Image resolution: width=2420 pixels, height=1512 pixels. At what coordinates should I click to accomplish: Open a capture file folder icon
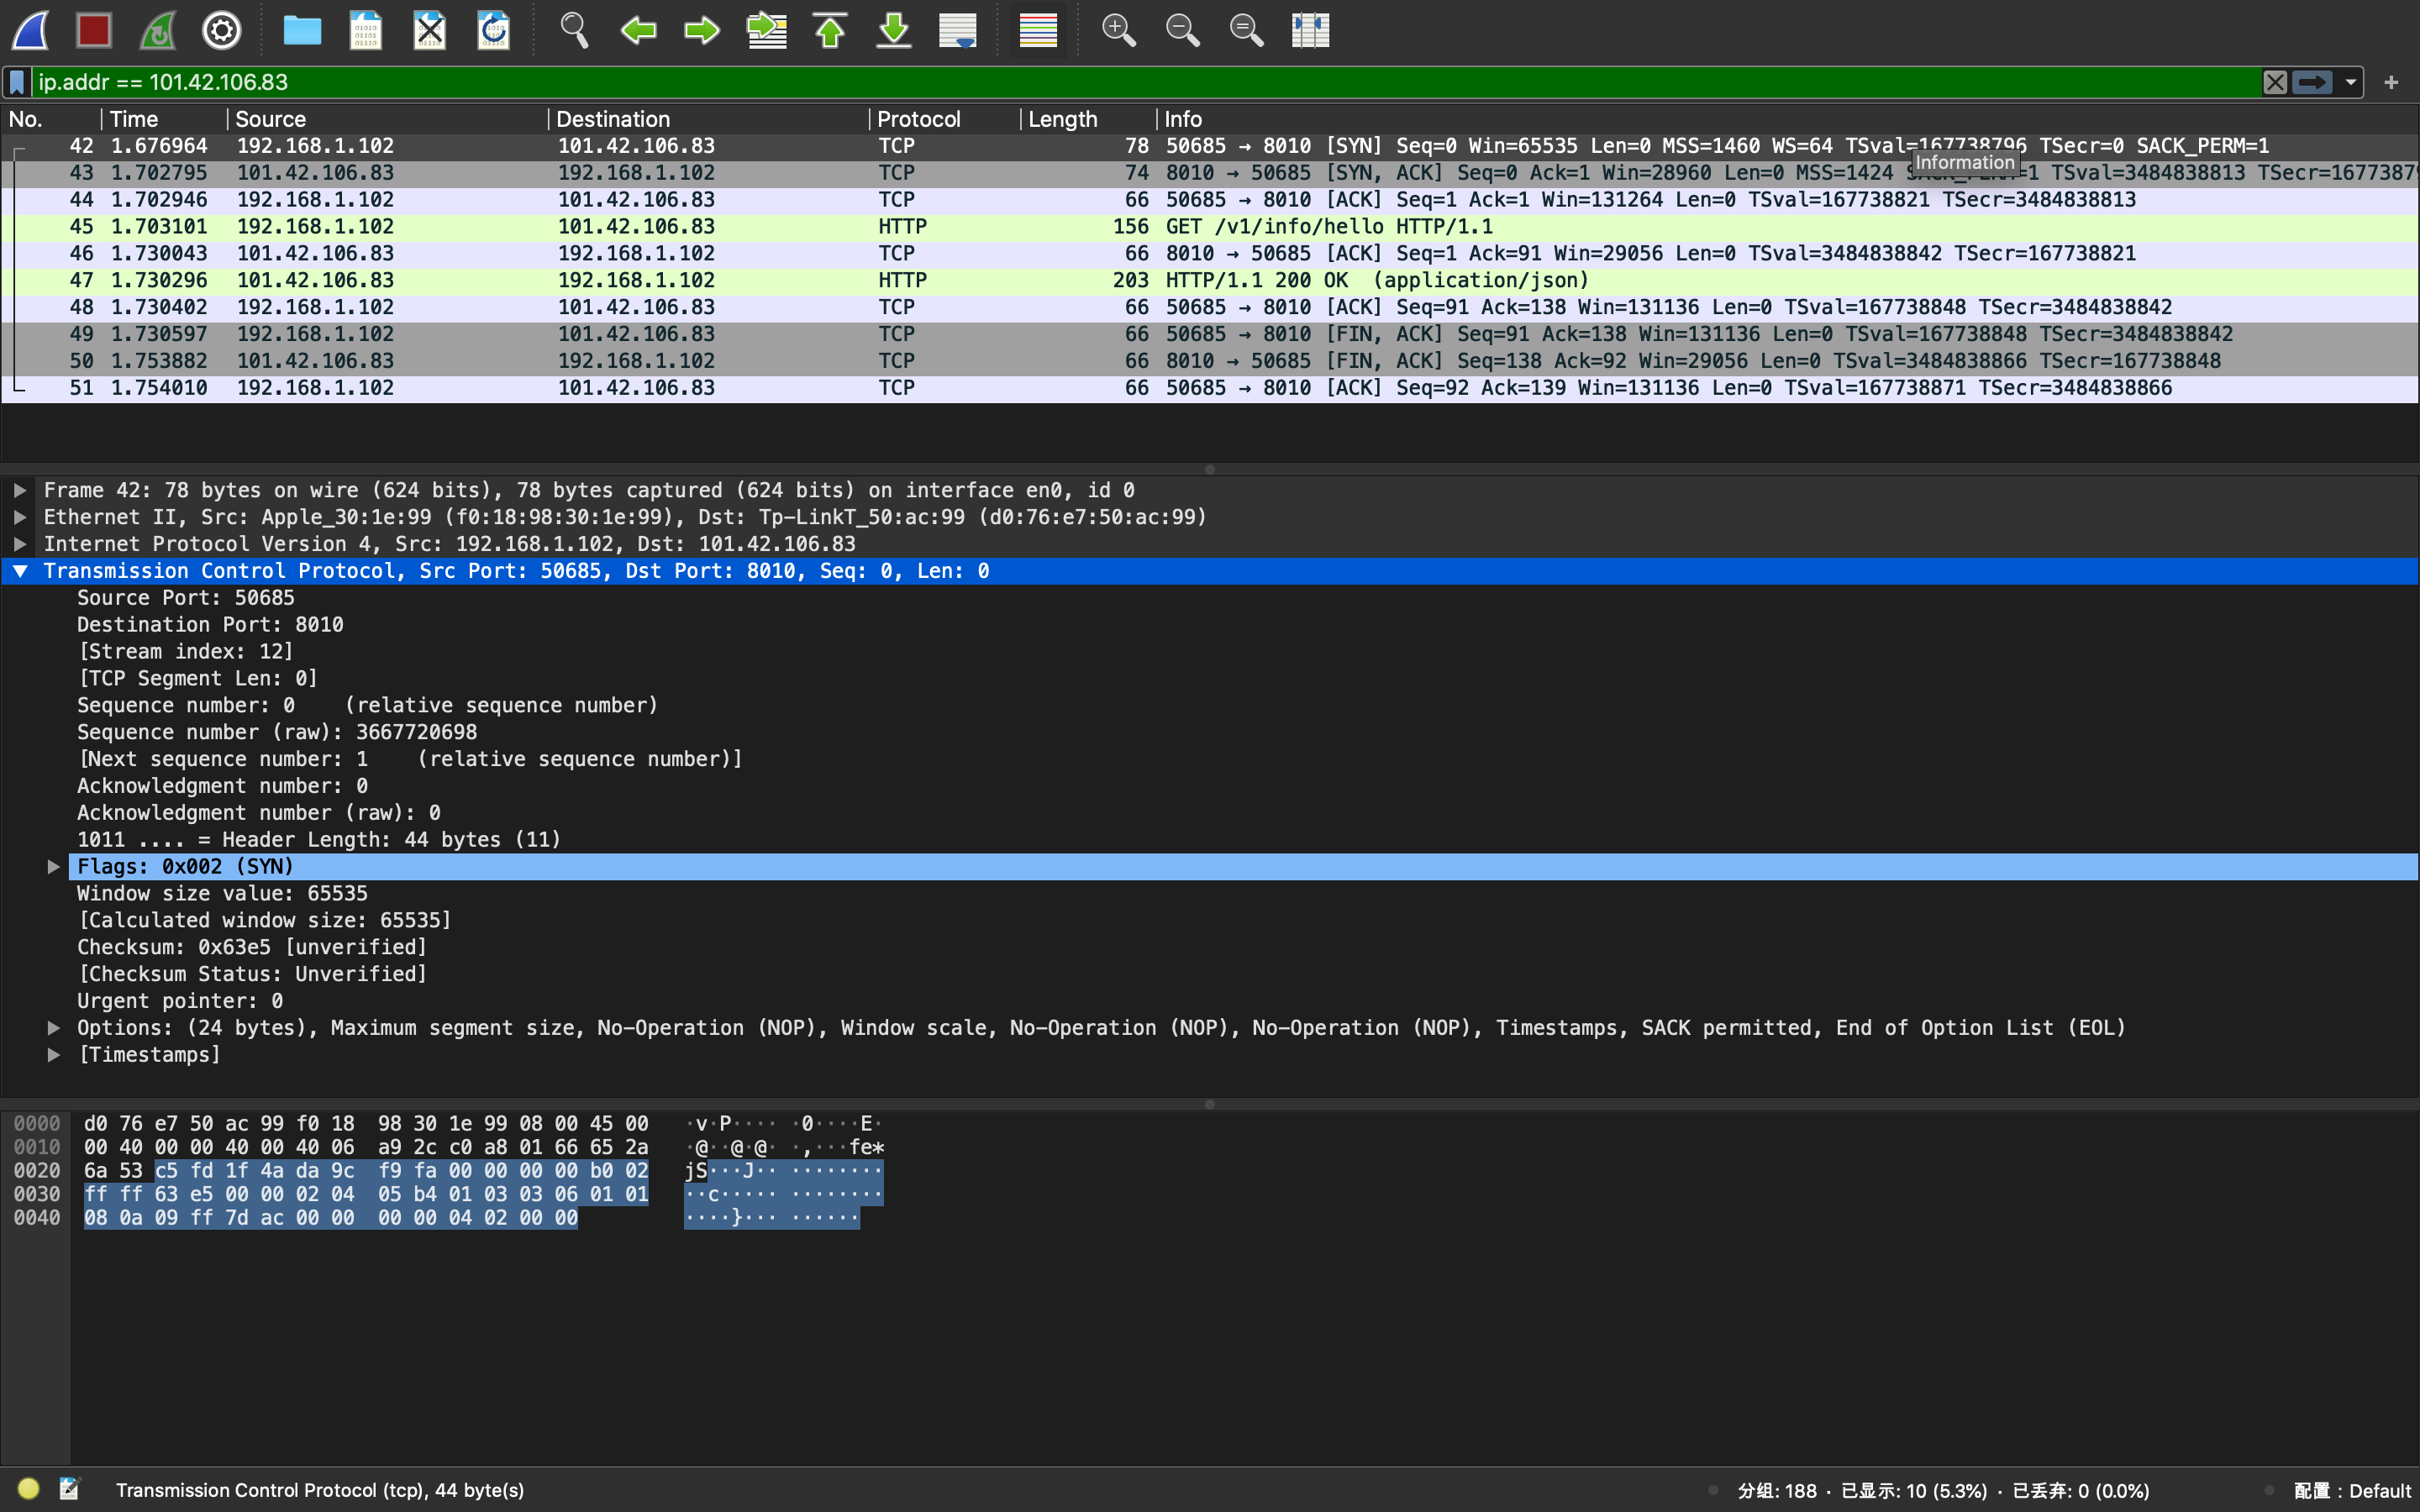tap(302, 30)
